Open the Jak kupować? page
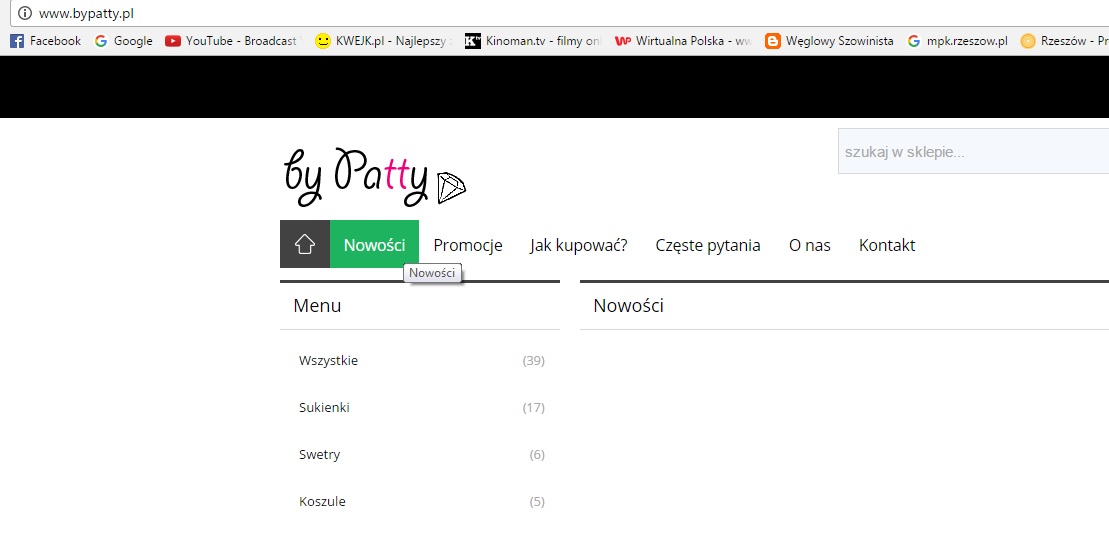The image size is (1109, 533). point(579,245)
